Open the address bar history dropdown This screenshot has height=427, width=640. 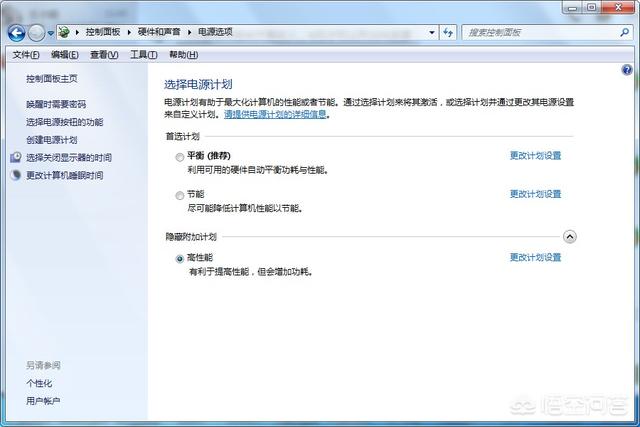[x=431, y=32]
